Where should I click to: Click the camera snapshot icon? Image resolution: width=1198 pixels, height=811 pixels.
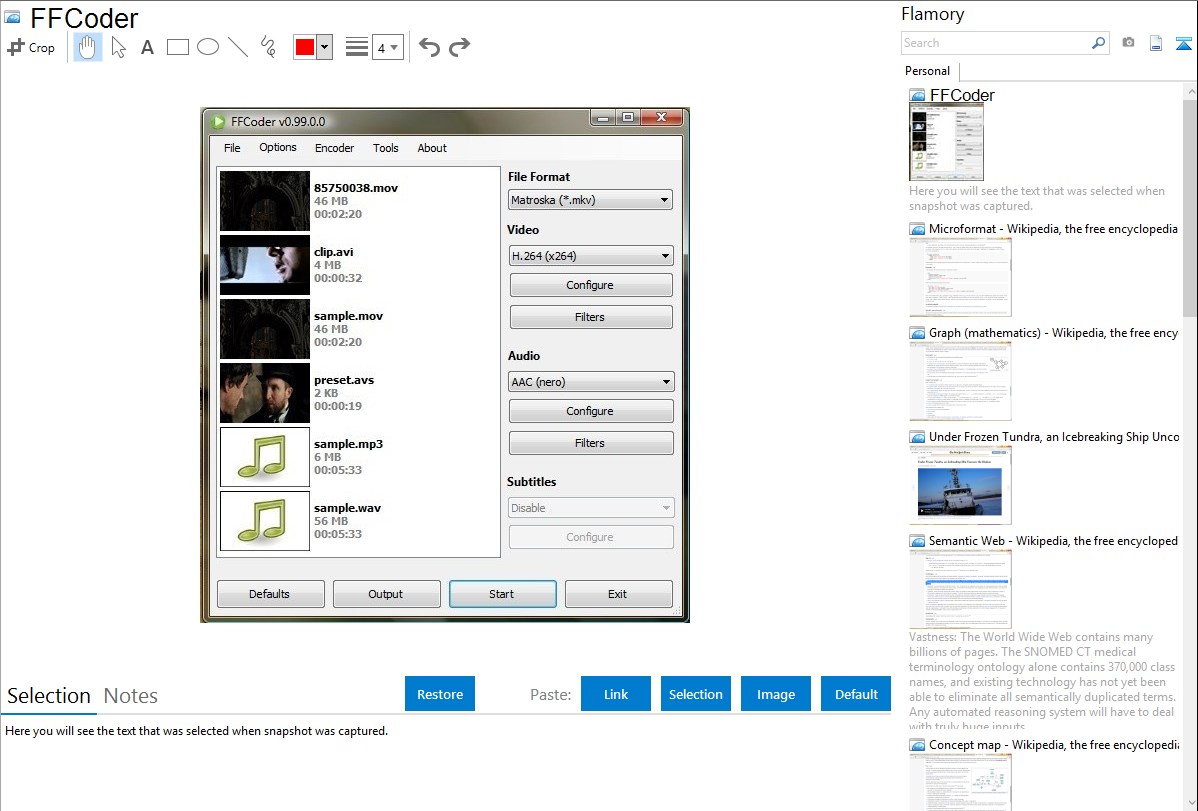point(1128,43)
